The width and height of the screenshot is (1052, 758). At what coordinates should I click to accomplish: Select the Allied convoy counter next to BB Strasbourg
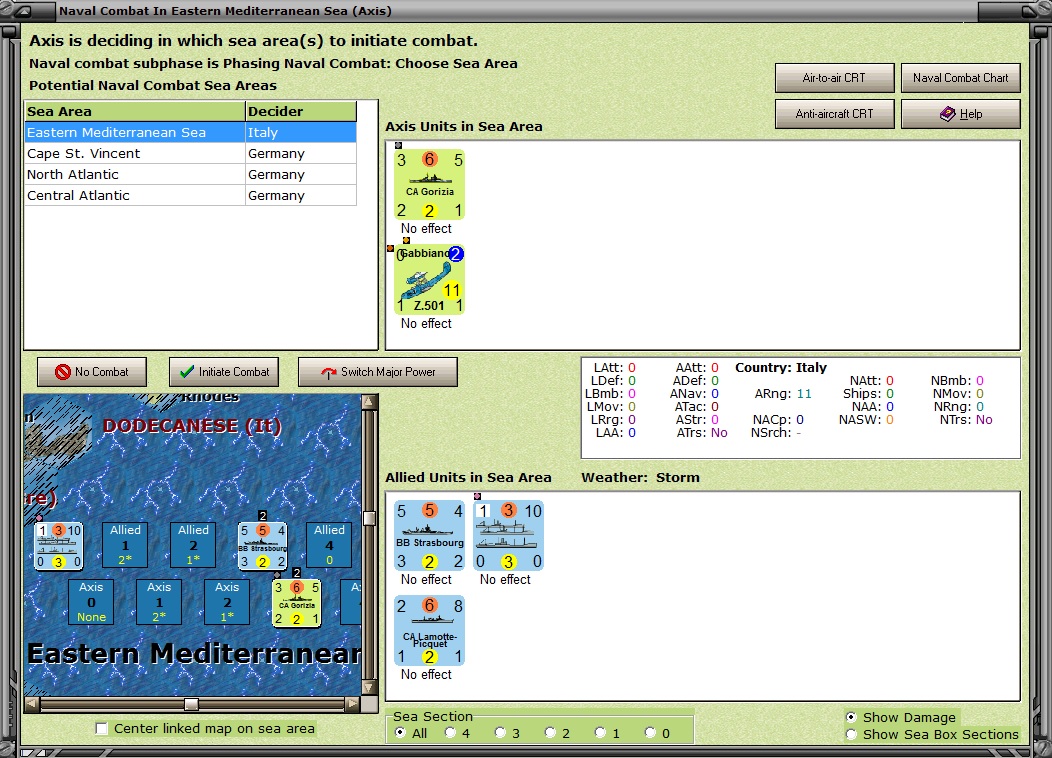(508, 535)
